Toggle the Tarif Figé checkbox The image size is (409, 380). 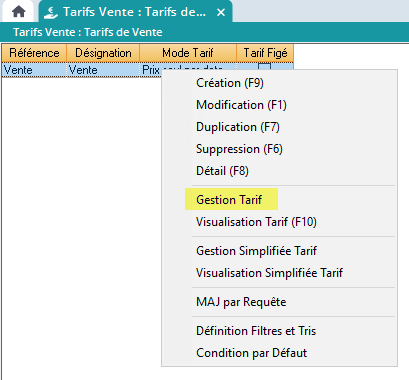(264, 67)
